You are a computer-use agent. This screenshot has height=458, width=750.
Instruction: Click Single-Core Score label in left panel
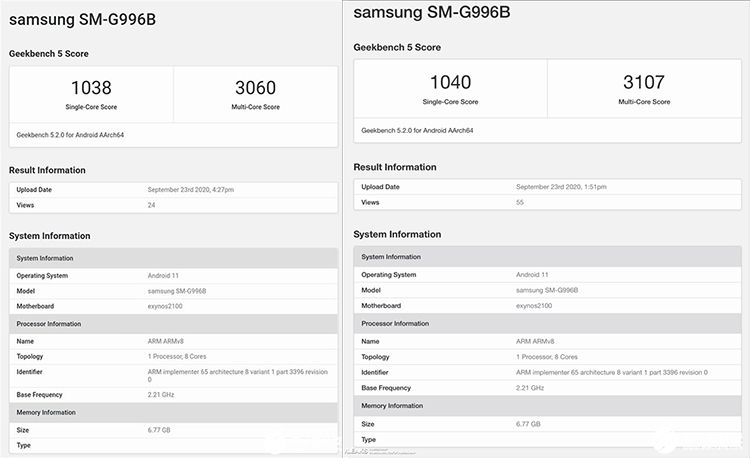tap(91, 107)
